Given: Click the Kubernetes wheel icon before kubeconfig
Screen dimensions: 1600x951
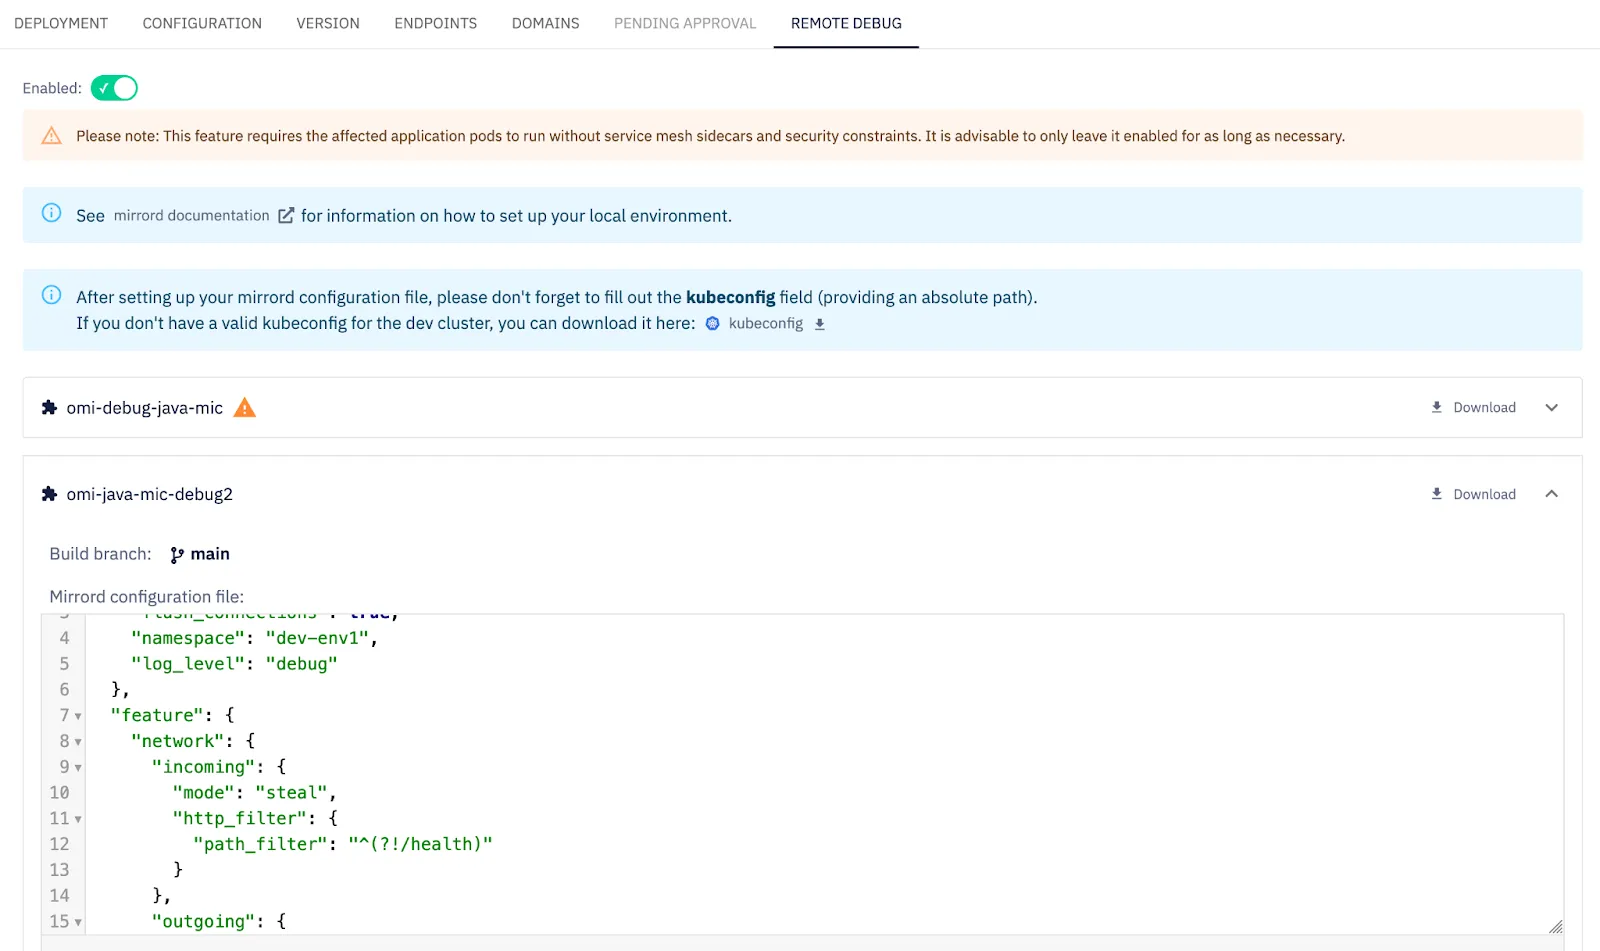Looking at the screenshot, I should coord(713,323).
